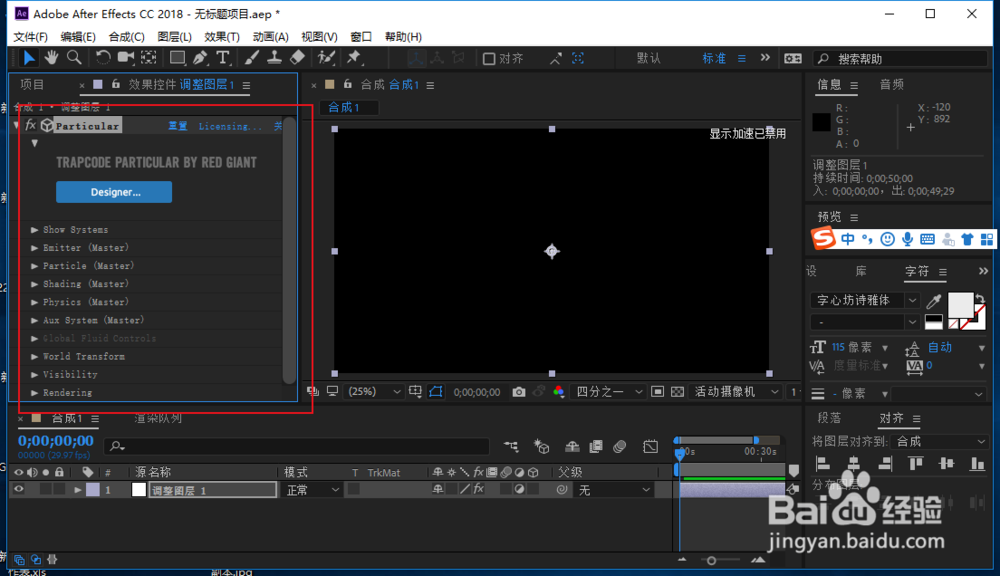Expand Physics (Master) group
The height and width of the screenshot is (576, 1000).
[x=34, y=302]
